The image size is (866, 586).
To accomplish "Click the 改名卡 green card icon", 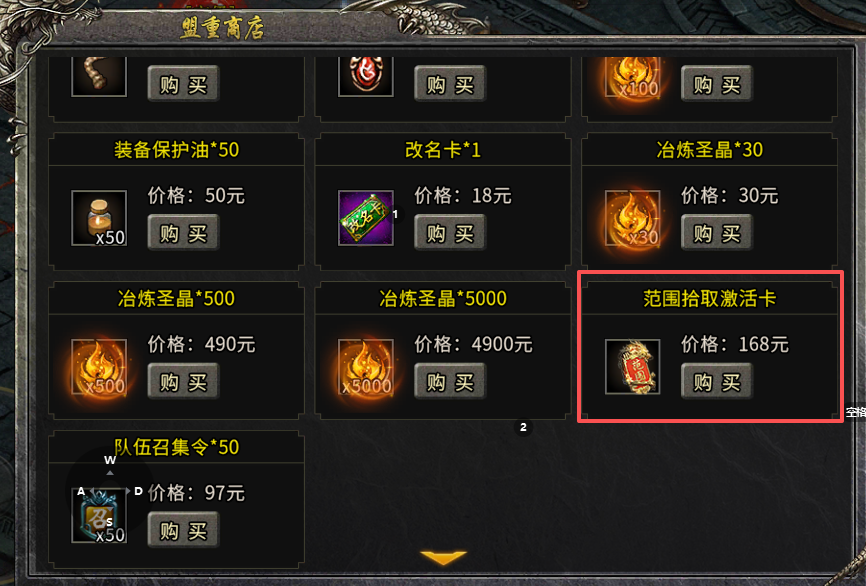I will [x=366, y=218].
